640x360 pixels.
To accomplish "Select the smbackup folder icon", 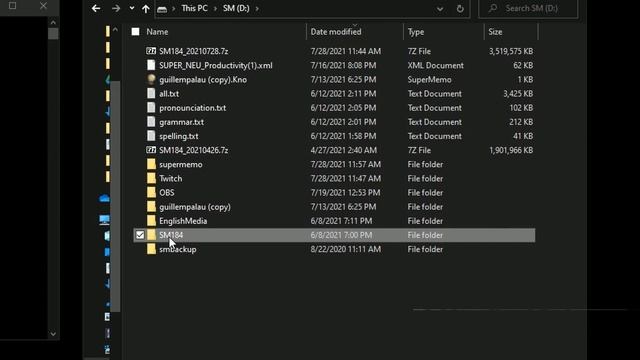I will click(151, 249).
